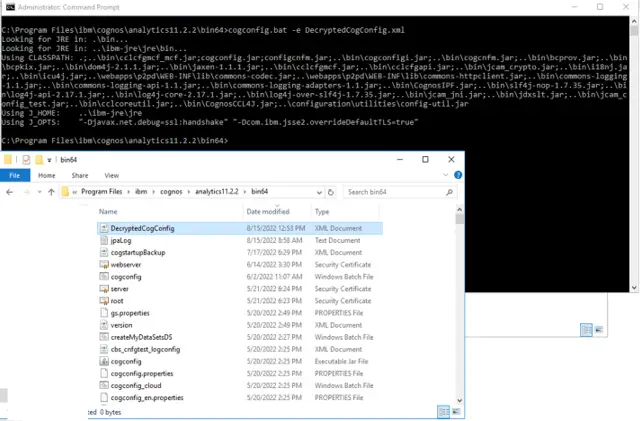Maximize the bin64 Explorer window
The height and width of the screenshot is (421, 640).
[425, 159]
